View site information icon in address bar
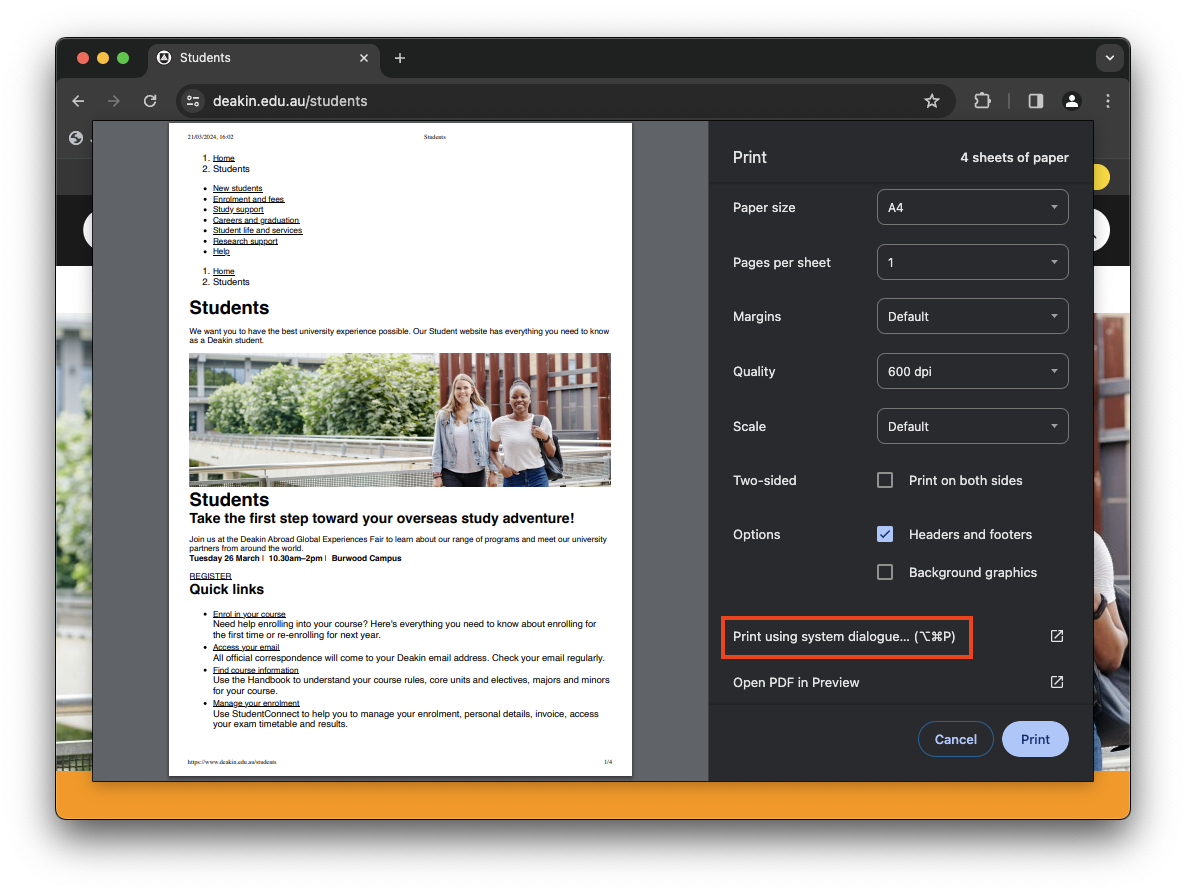Viewport: 1186px width, 893px height. [194, 101]
